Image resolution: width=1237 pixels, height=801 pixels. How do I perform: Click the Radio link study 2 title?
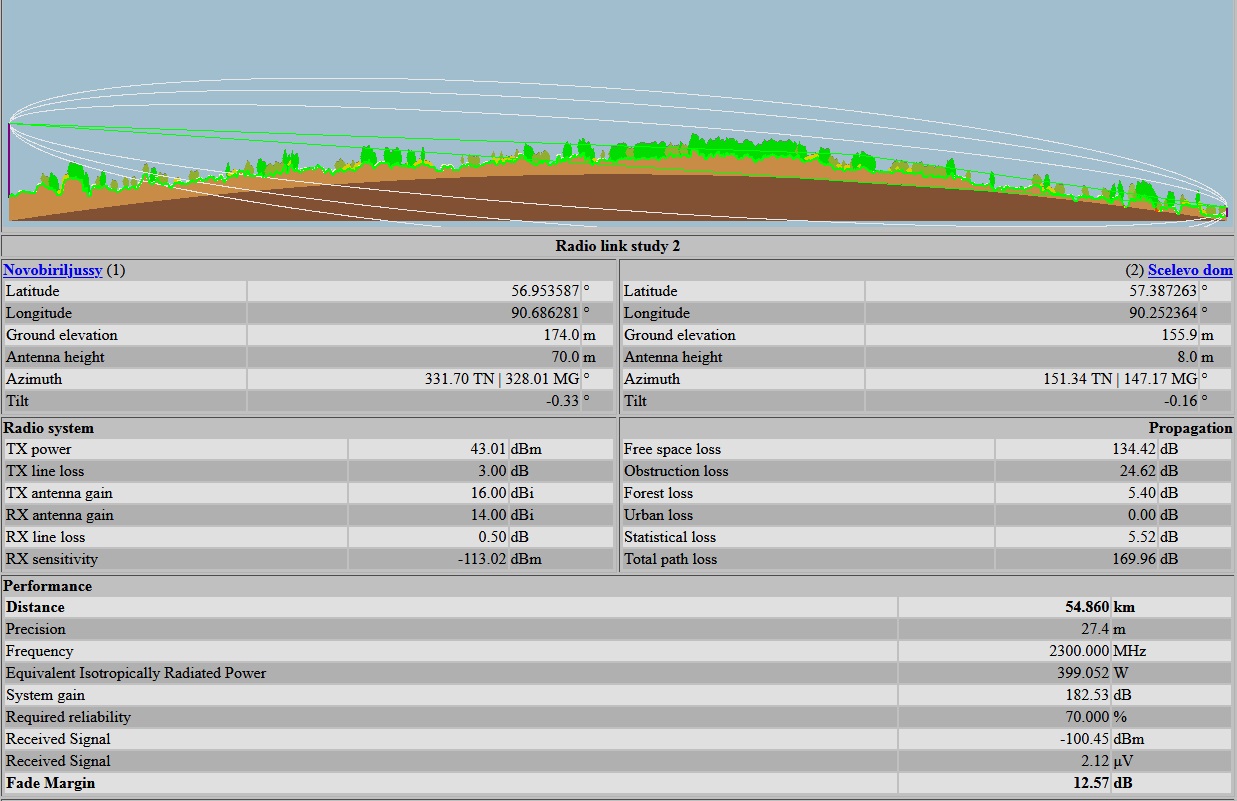(618, 246)
